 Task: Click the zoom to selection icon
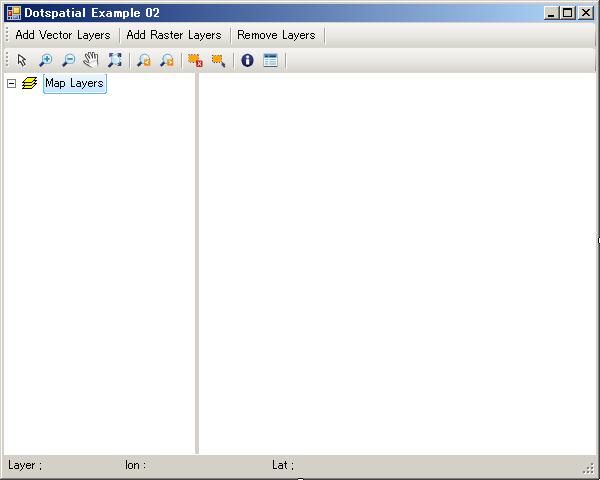218,61
